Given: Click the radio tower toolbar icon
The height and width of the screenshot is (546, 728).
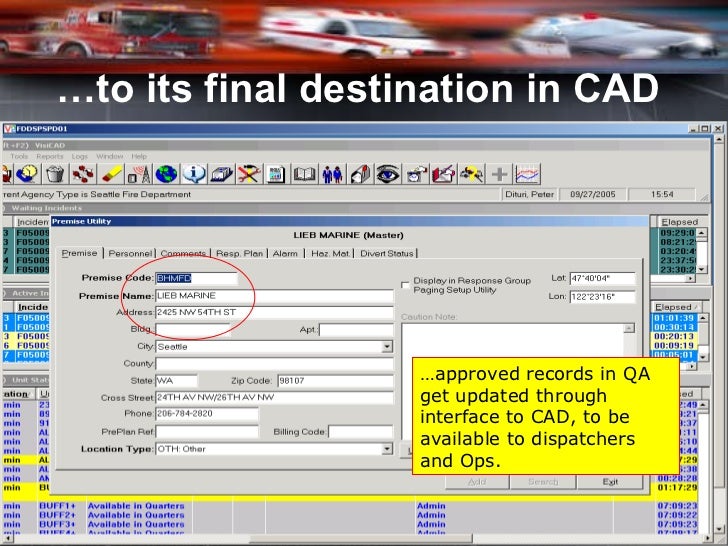Looking at the screenshot, I should coord(139,174).
